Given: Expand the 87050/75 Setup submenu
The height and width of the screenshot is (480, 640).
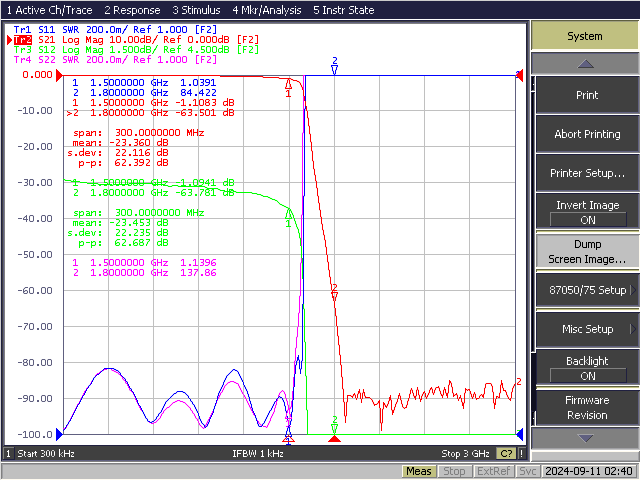Looking at the screenshot, I should pyautogui.click(x=587, y=290).
